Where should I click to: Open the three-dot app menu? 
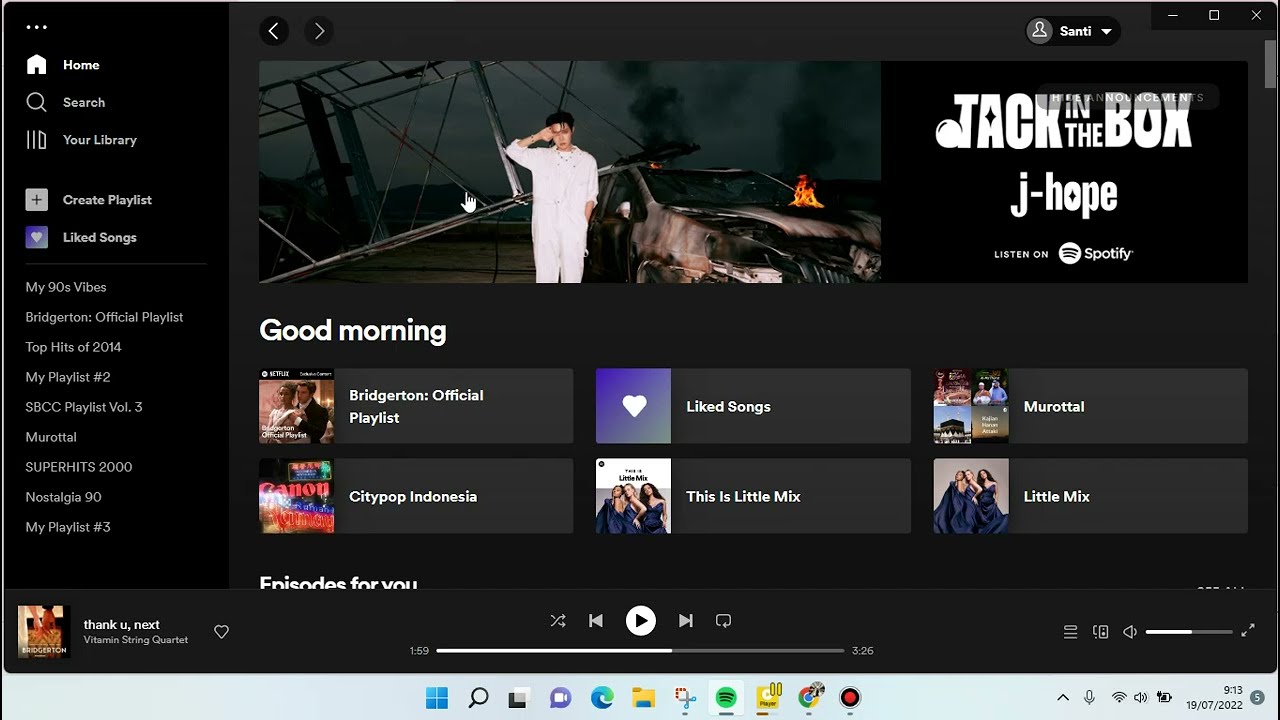tap(37, 28)
